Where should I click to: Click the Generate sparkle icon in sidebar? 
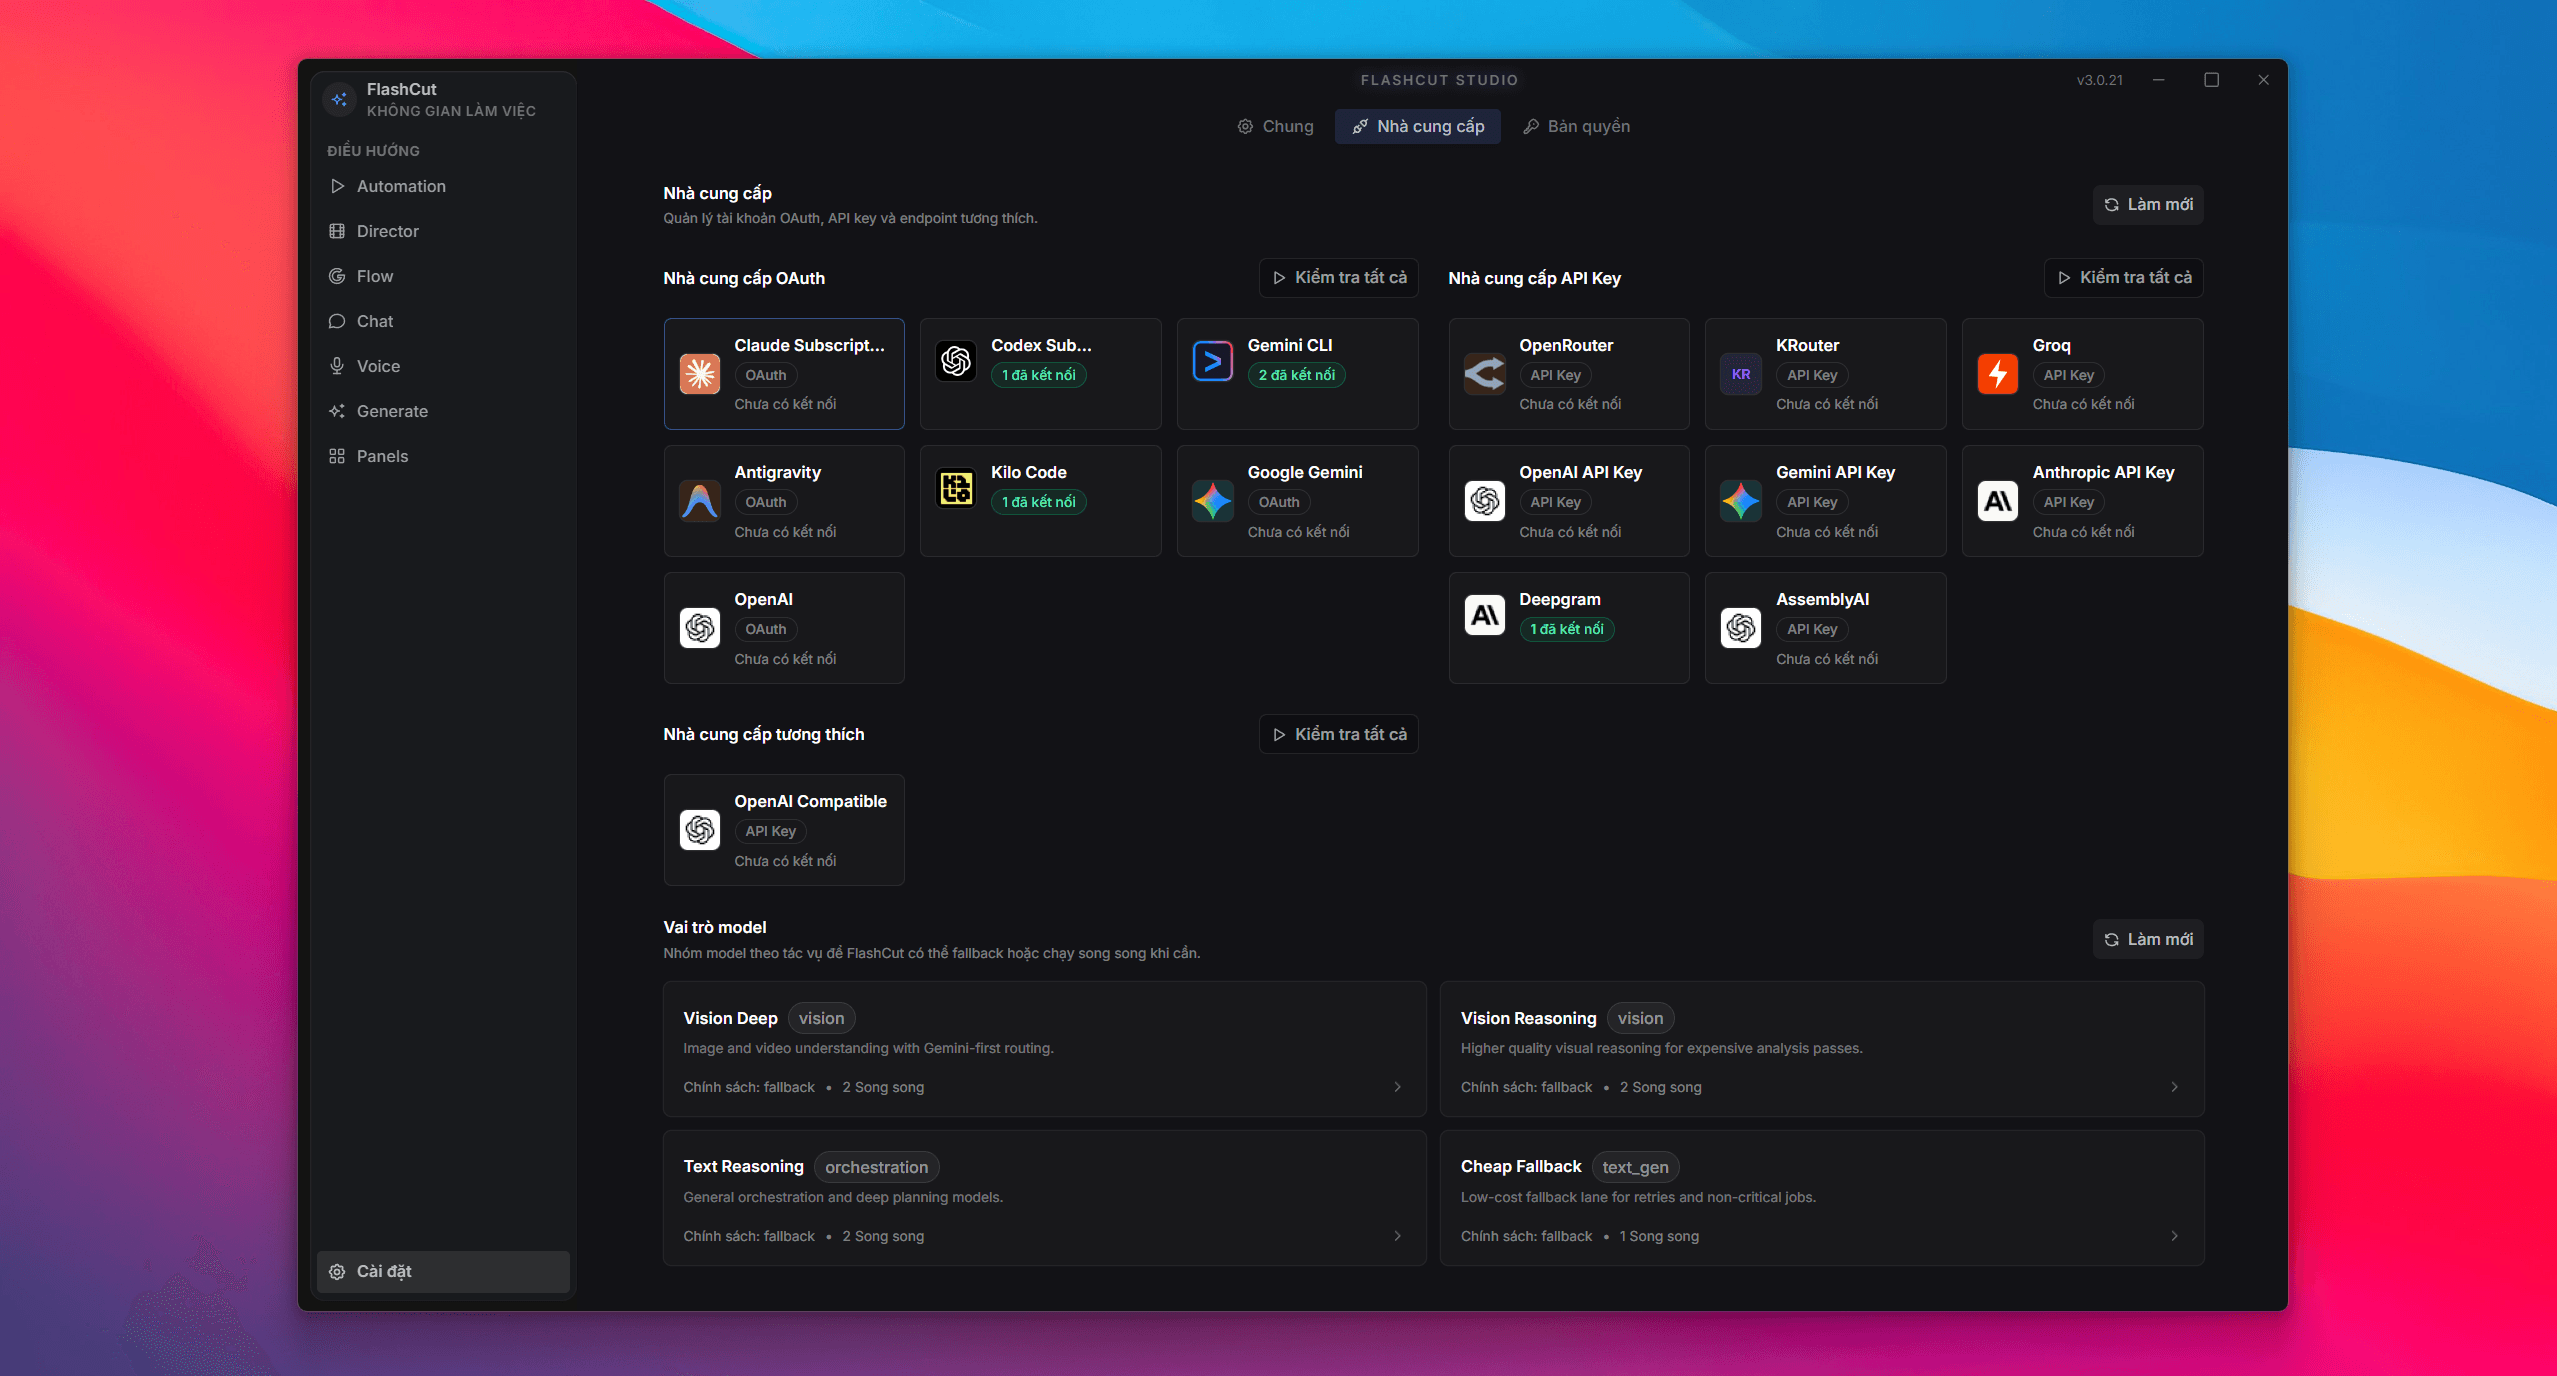tap(337, 411)
